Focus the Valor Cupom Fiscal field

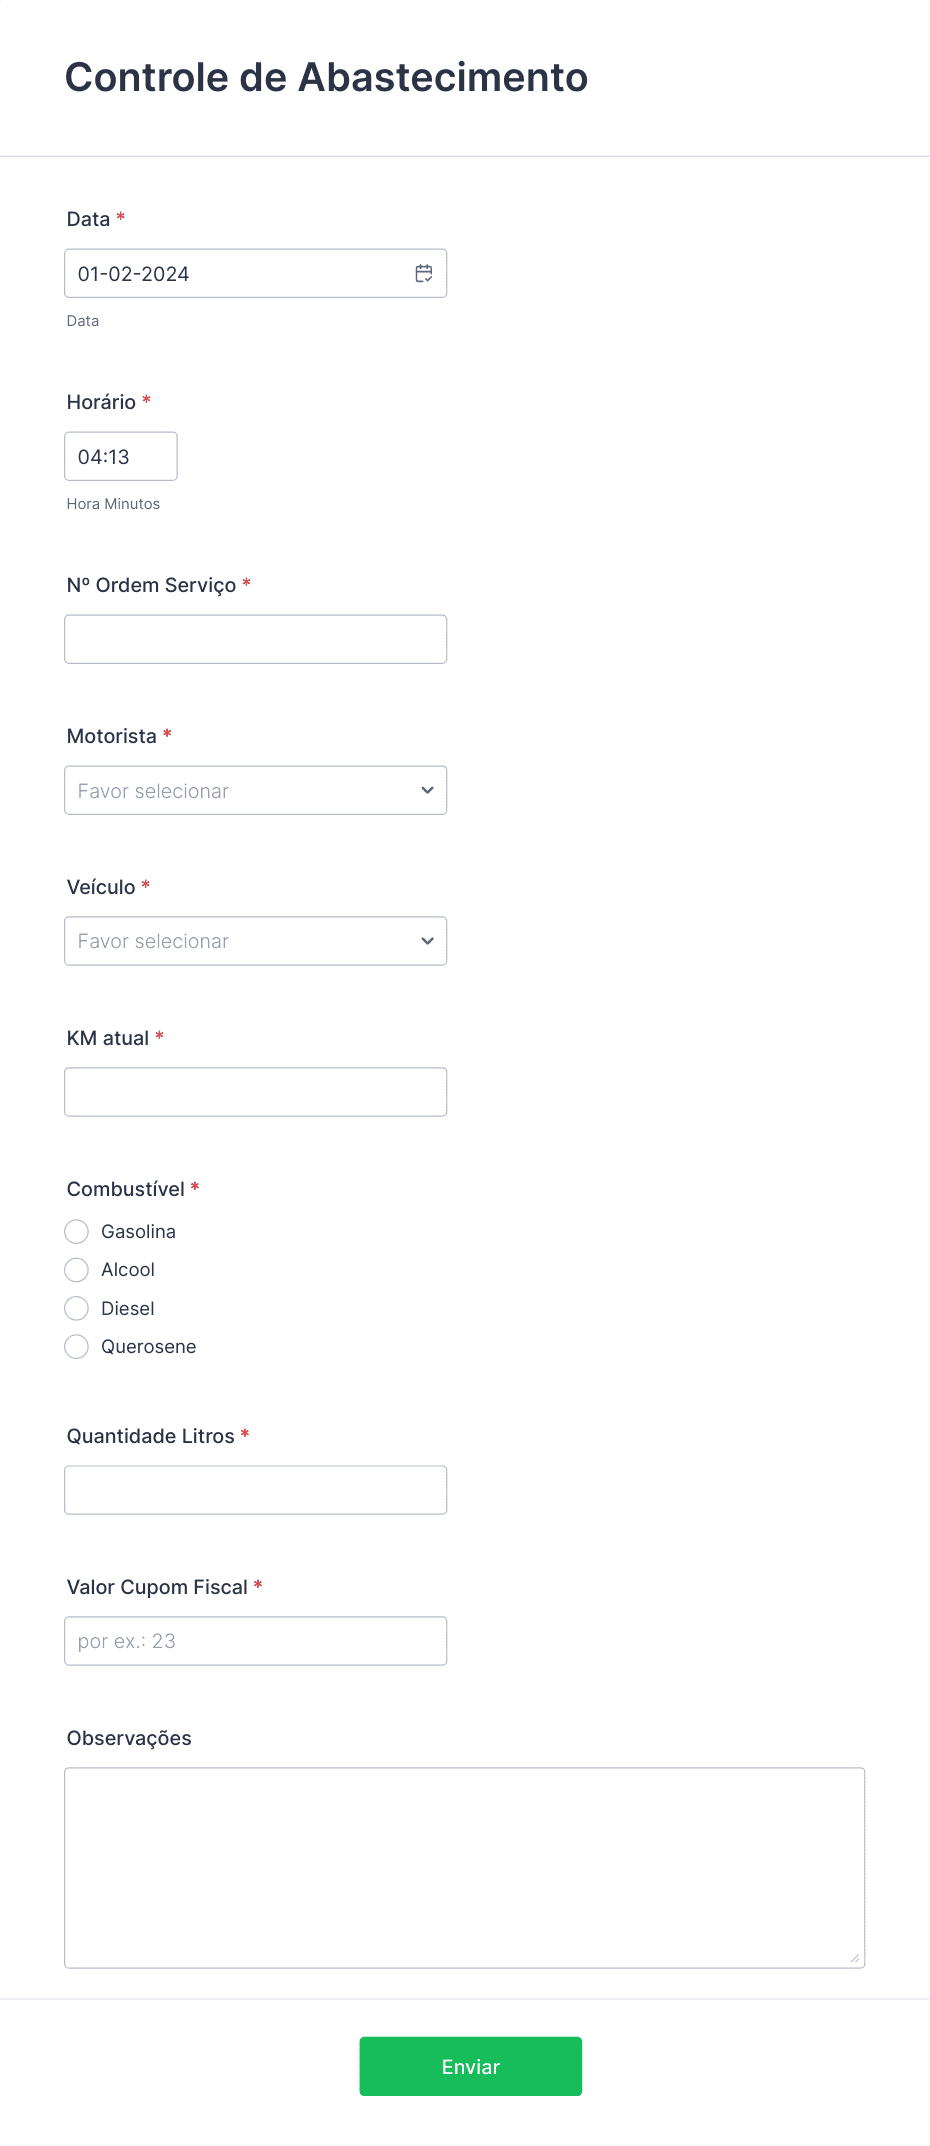(255, 1641)
